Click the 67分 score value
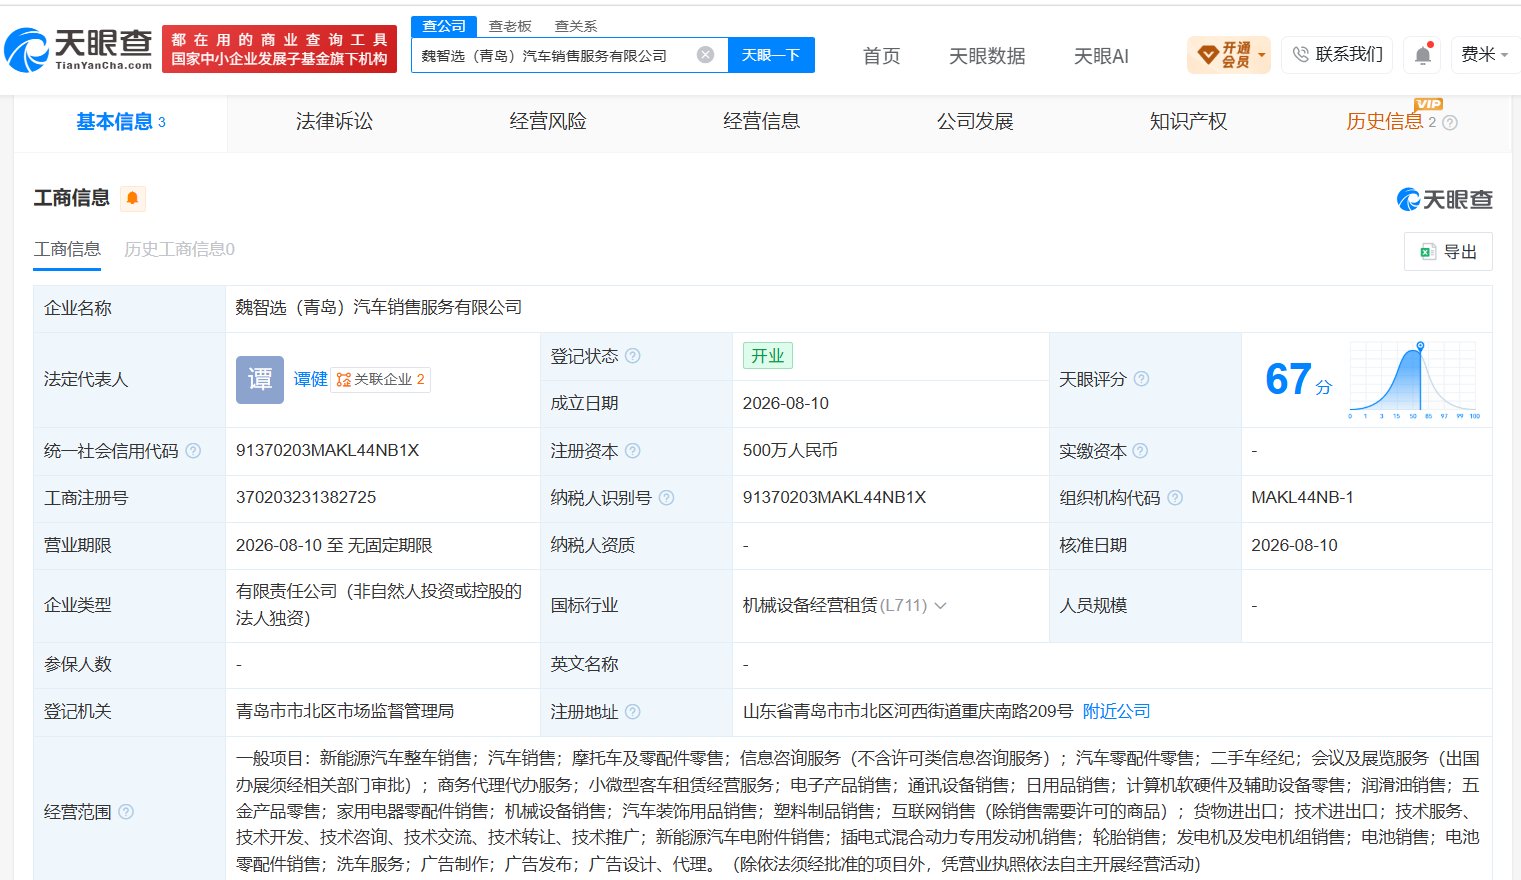The image size is (1521, 880). (1299, 380)
